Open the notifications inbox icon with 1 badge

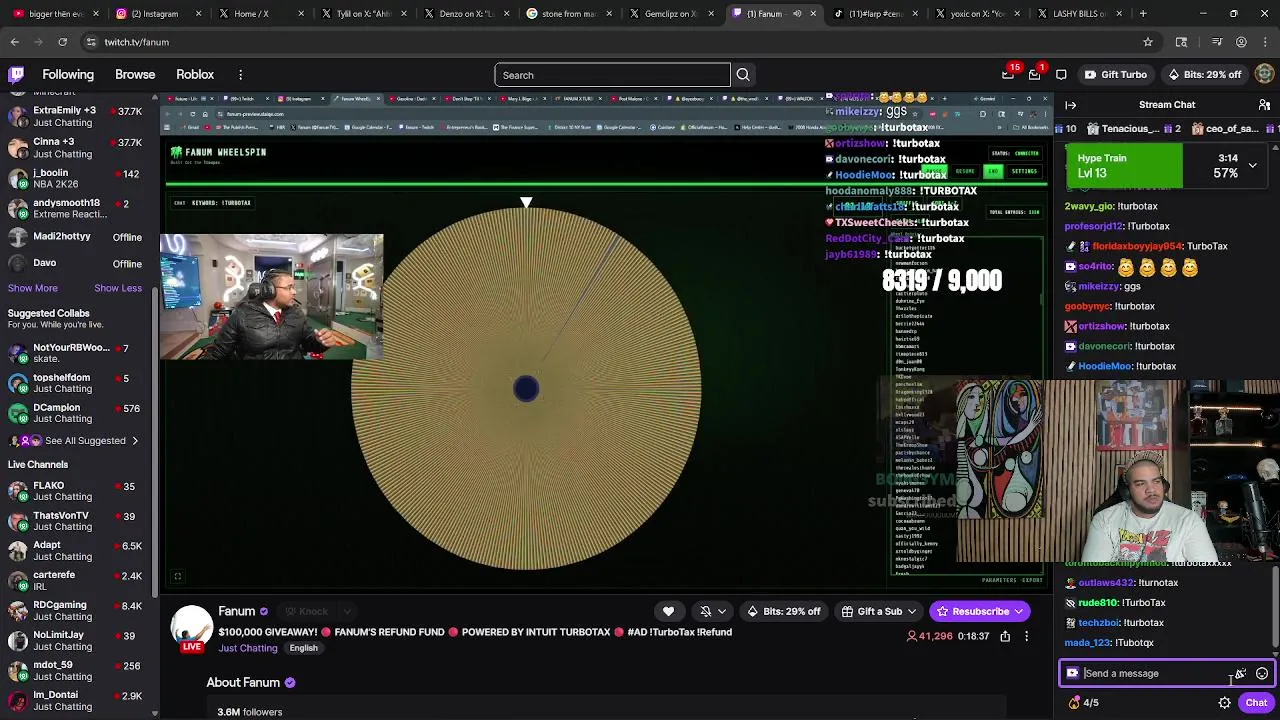[1035, 75]
